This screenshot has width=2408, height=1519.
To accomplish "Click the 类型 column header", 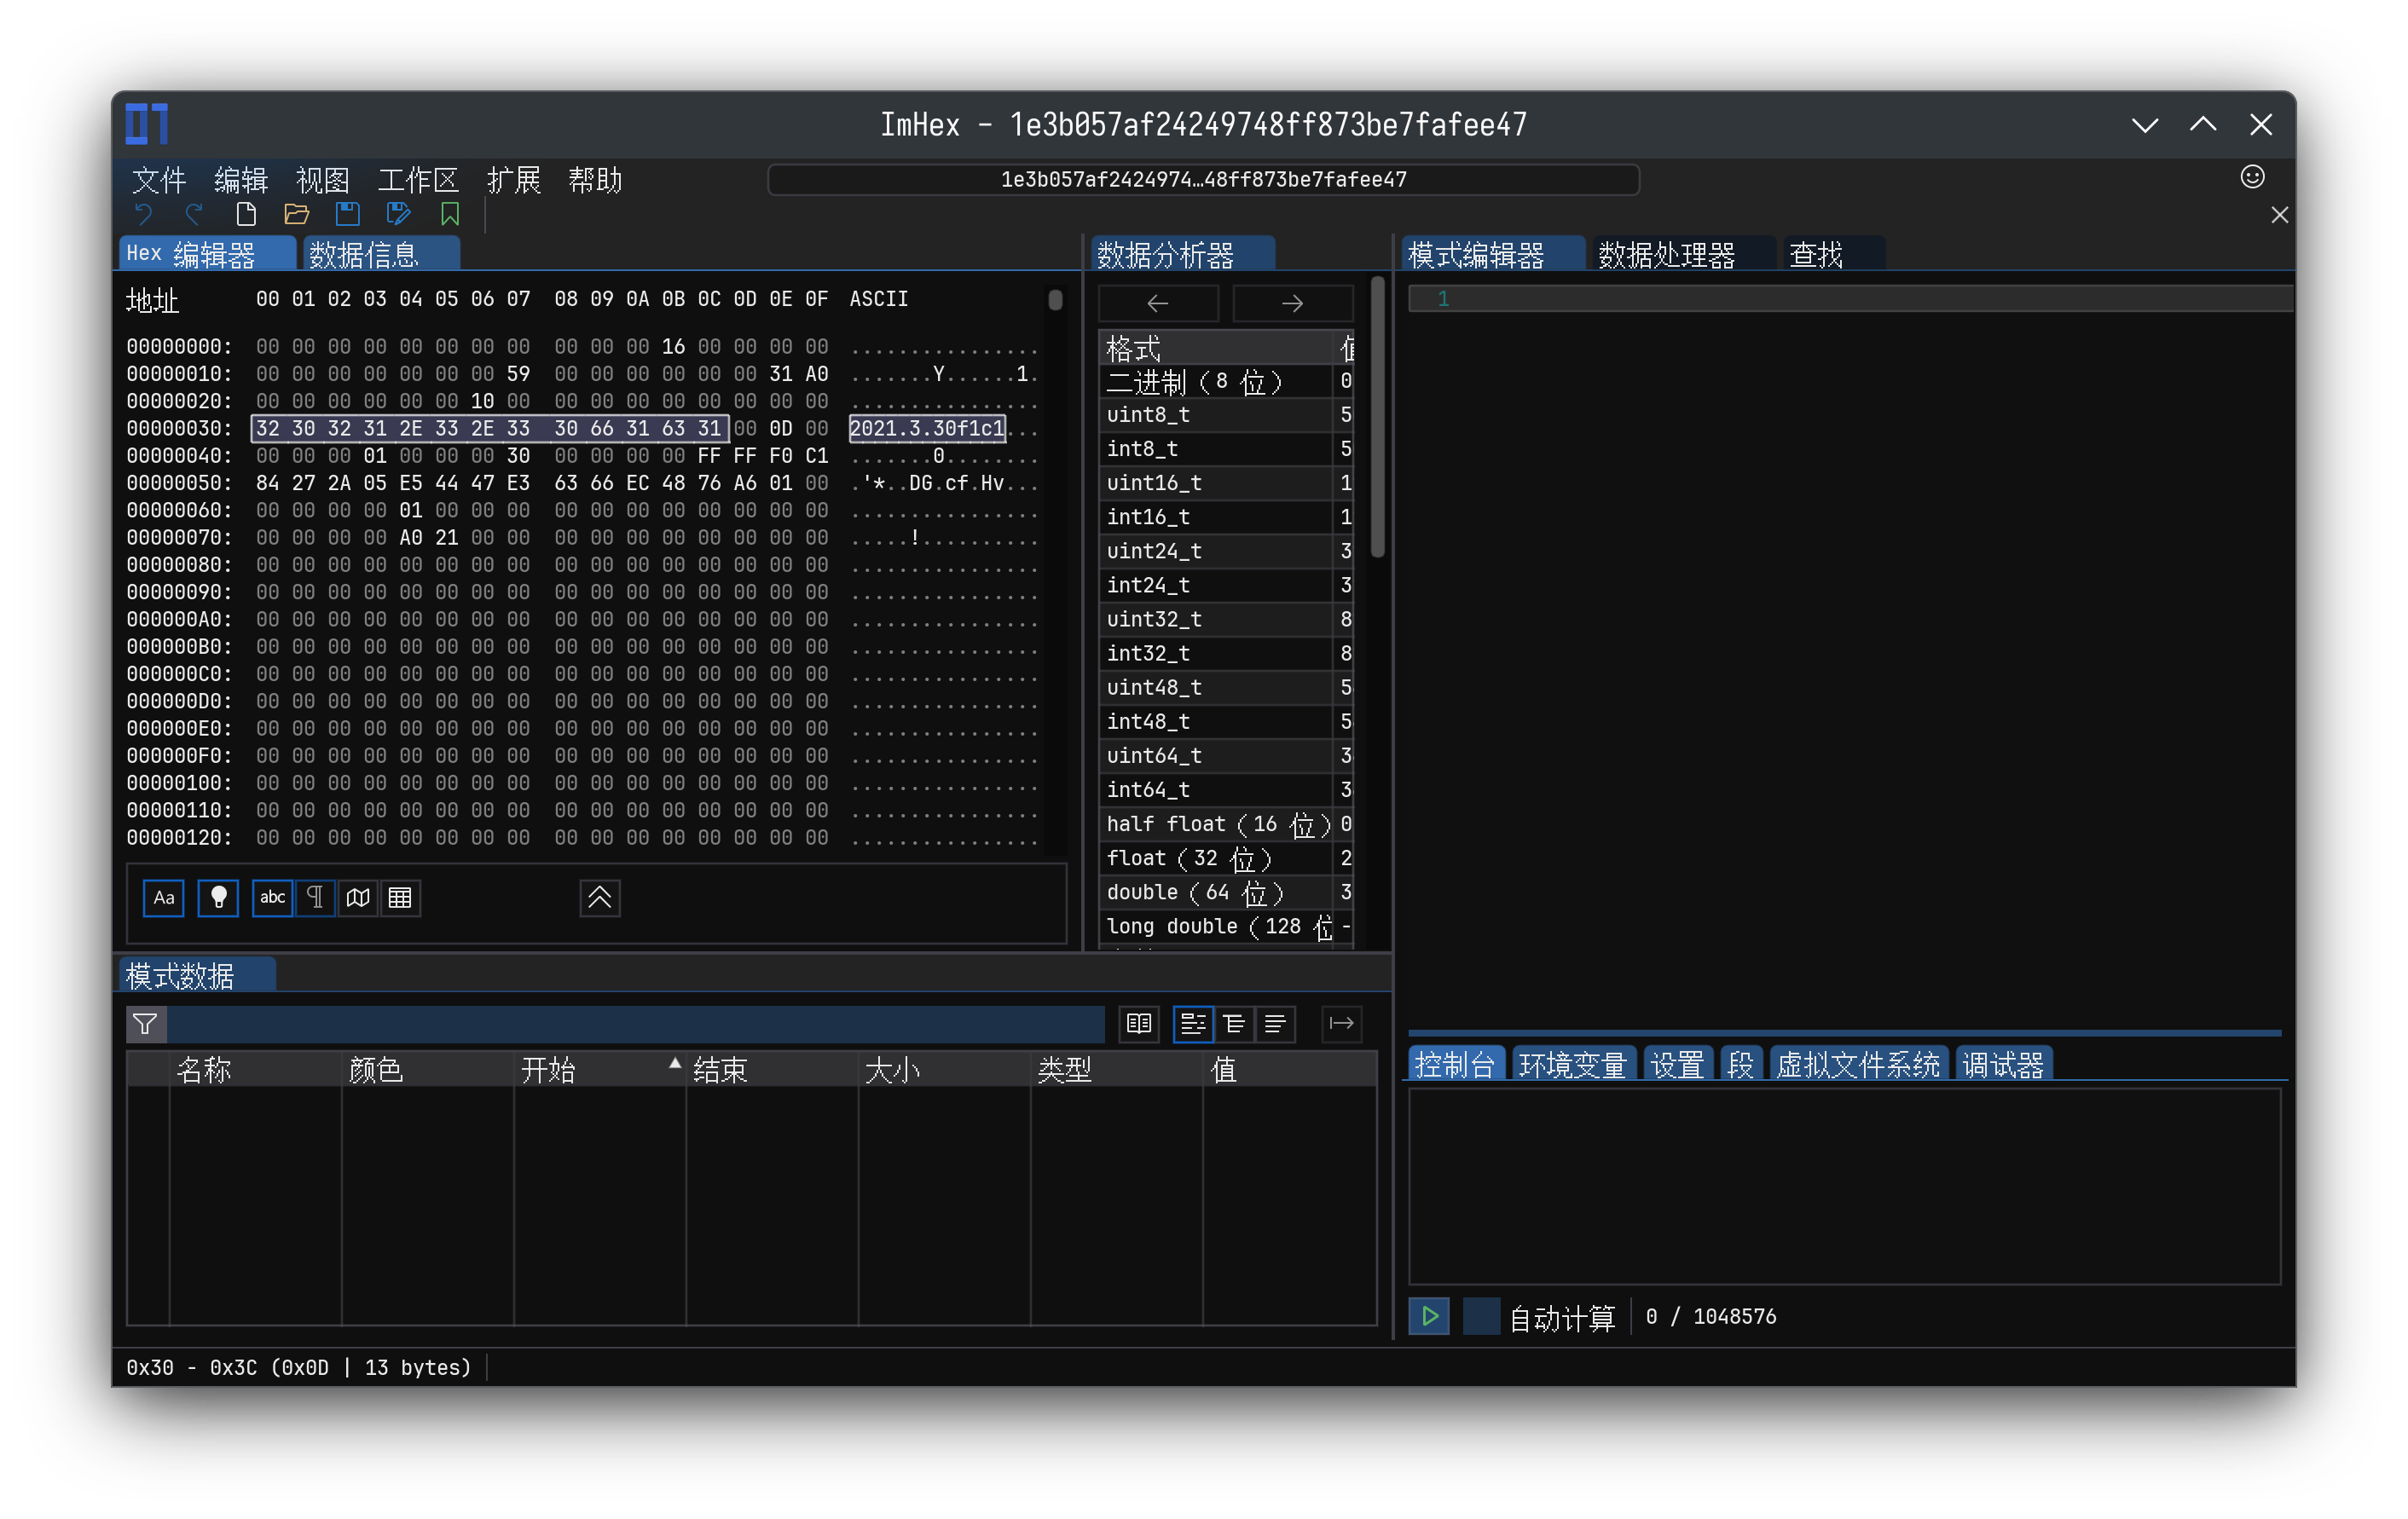I will (x=1116, y=1070).
